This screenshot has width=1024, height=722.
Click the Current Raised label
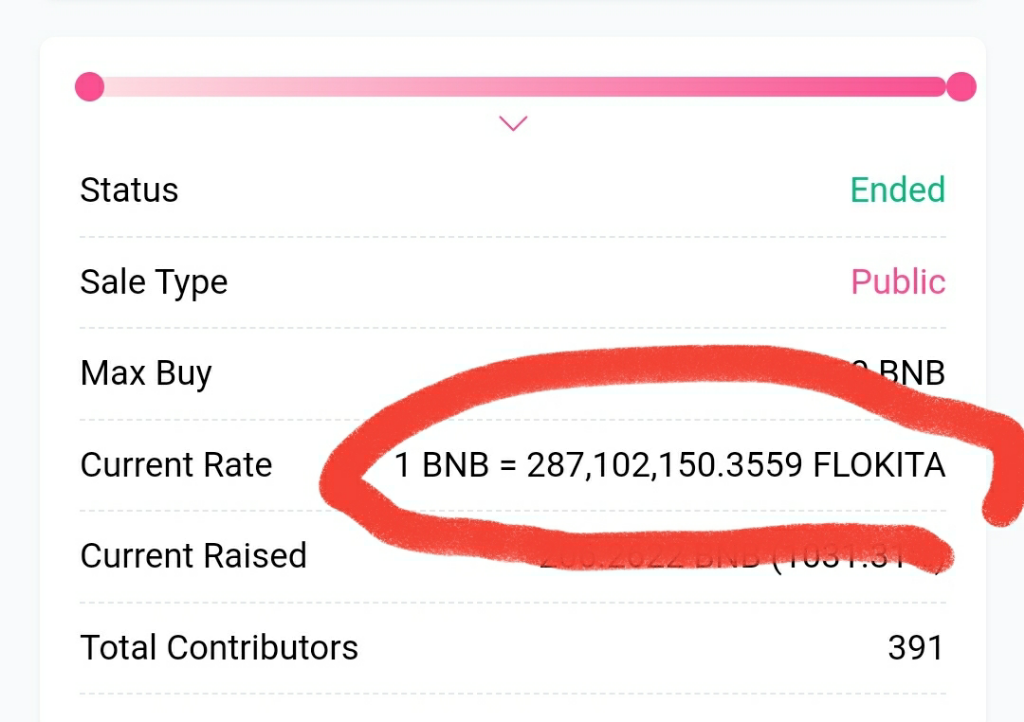pos(193,556)
